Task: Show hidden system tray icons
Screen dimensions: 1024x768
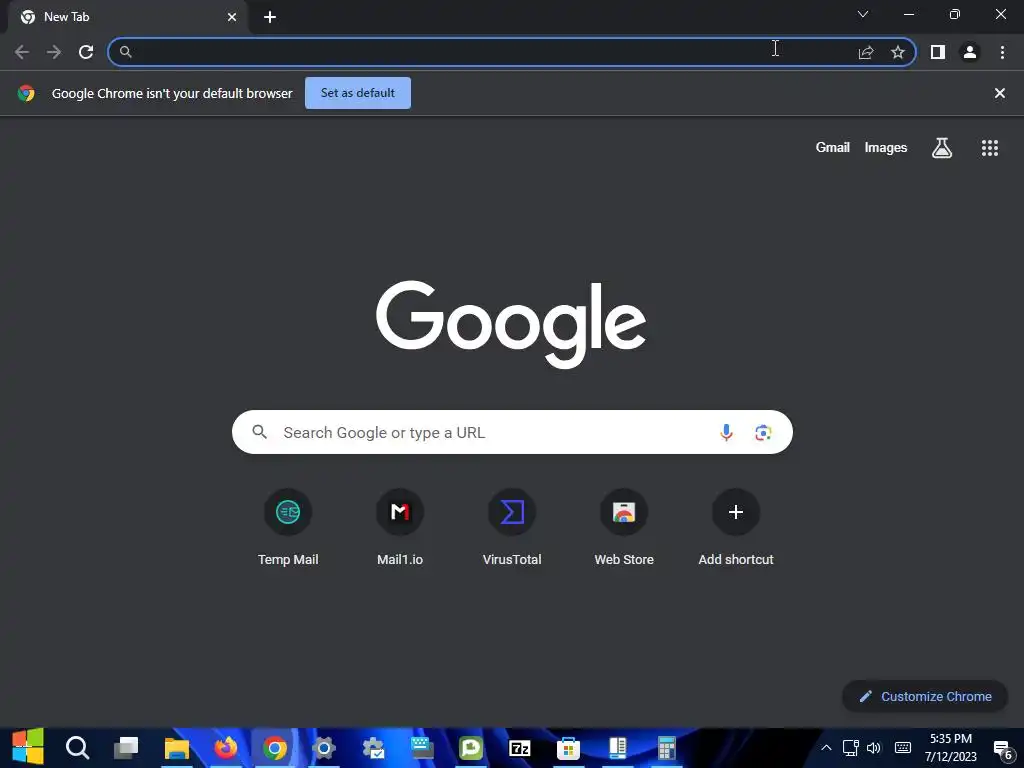Action: 826,748
